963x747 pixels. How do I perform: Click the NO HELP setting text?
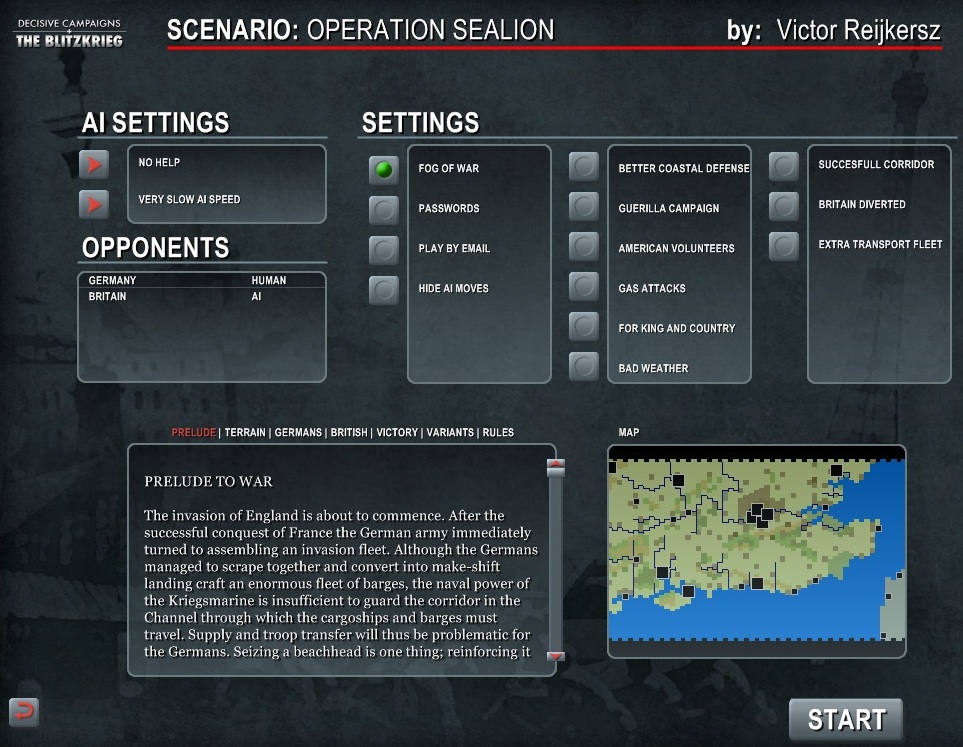coord(159,162)
